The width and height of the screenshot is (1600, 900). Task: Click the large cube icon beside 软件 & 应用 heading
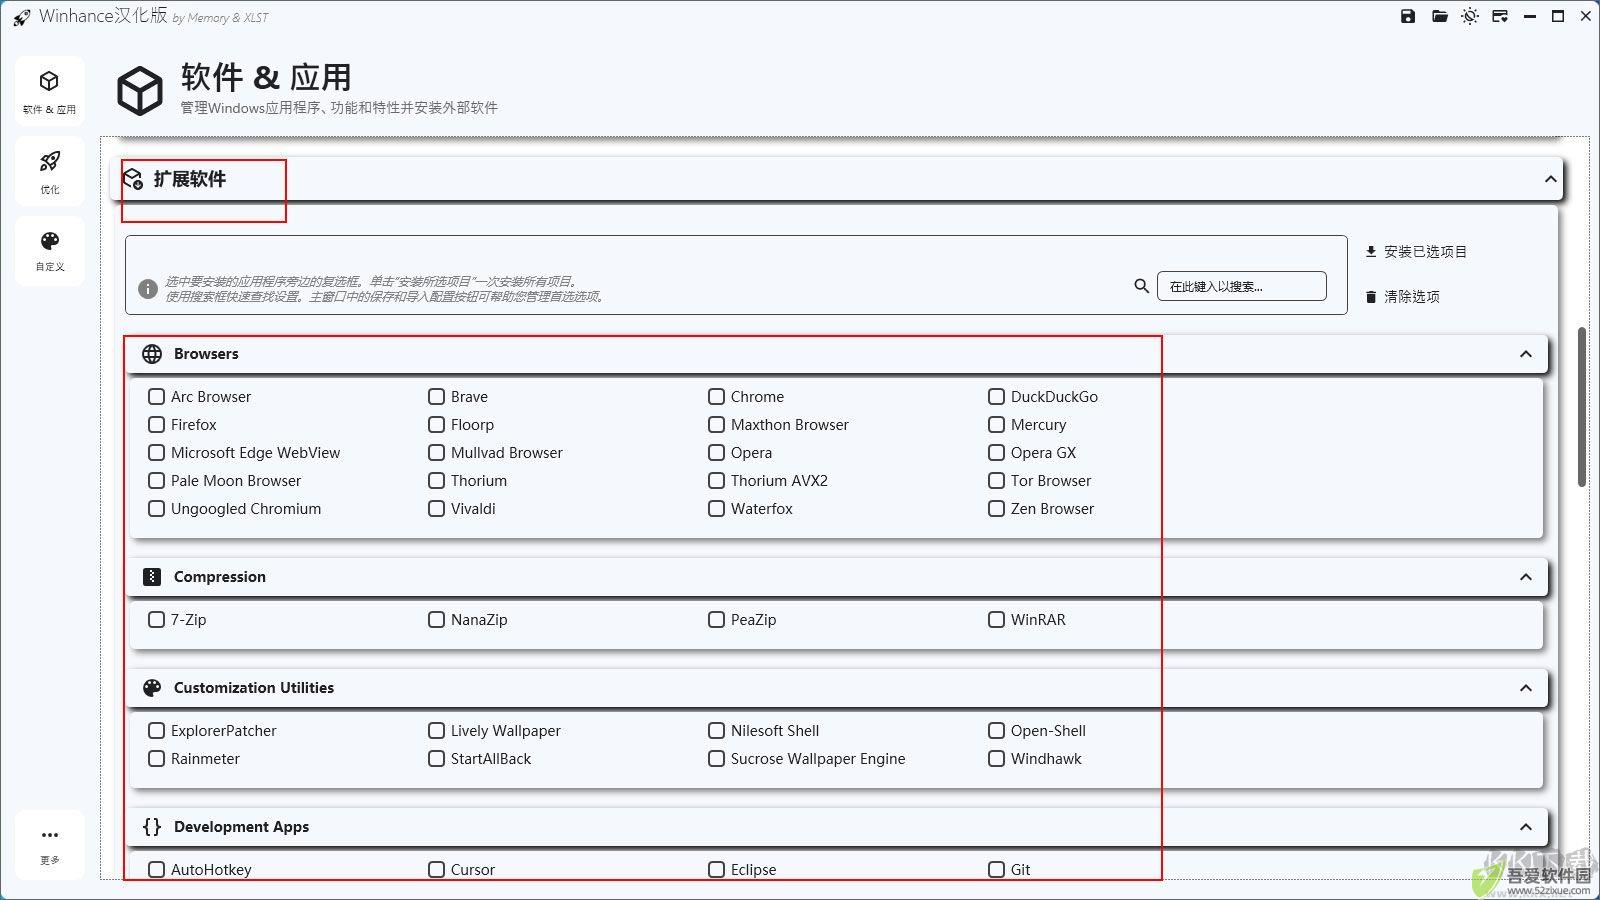[x=140, y=91]
